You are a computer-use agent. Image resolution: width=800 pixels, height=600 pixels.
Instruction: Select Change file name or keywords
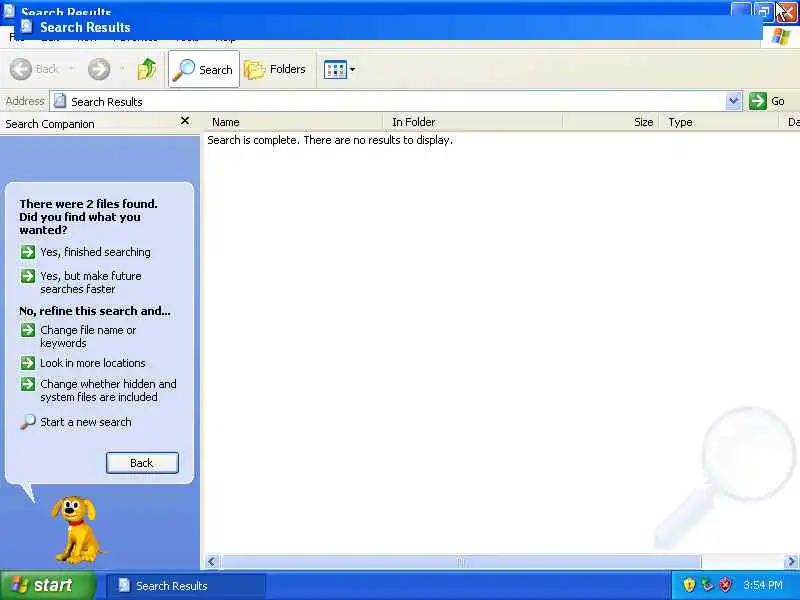tap(78, 336)
